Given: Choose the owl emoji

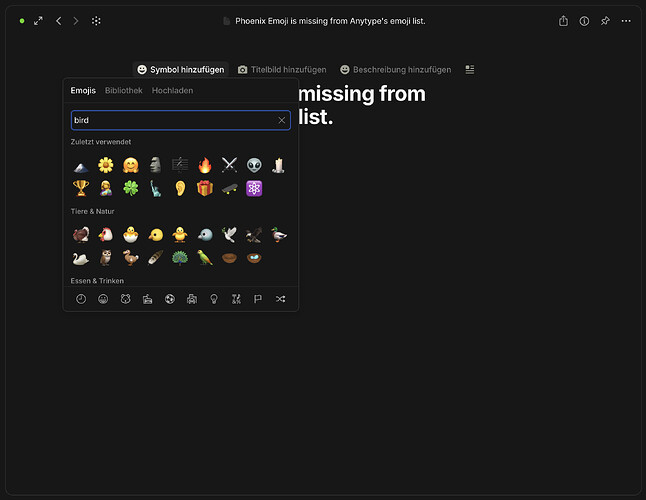Looking at the screenshot, I should [106, 258].
